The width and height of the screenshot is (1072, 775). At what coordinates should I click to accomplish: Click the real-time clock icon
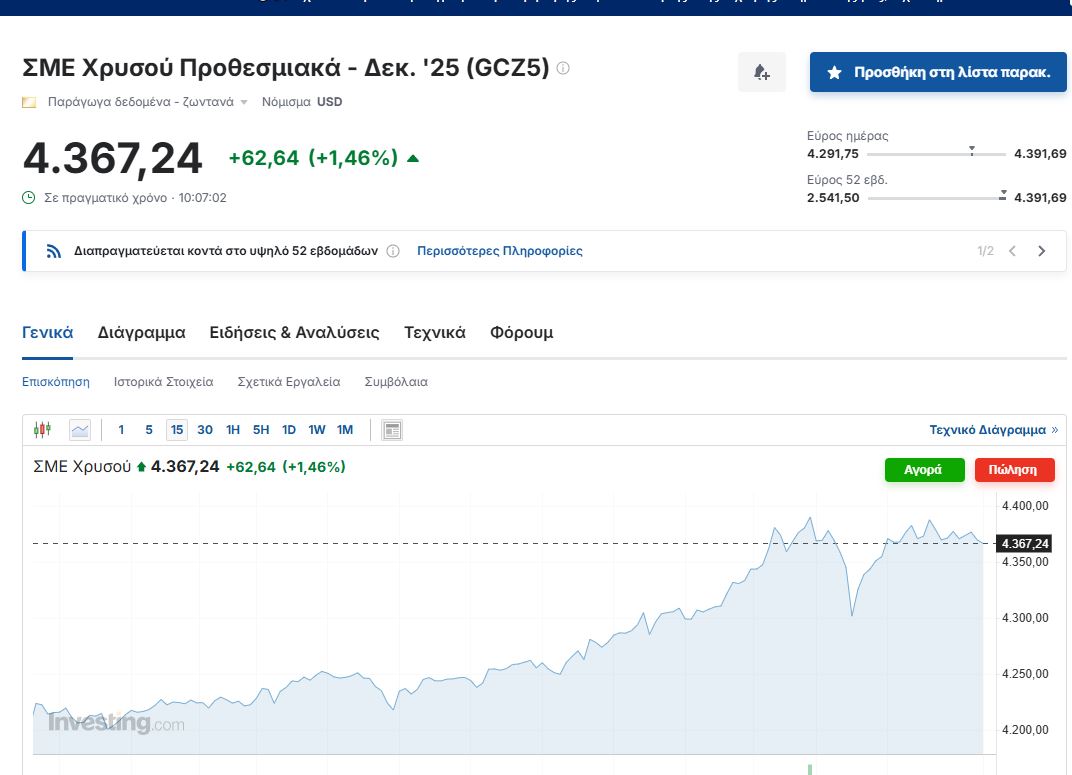29,198
